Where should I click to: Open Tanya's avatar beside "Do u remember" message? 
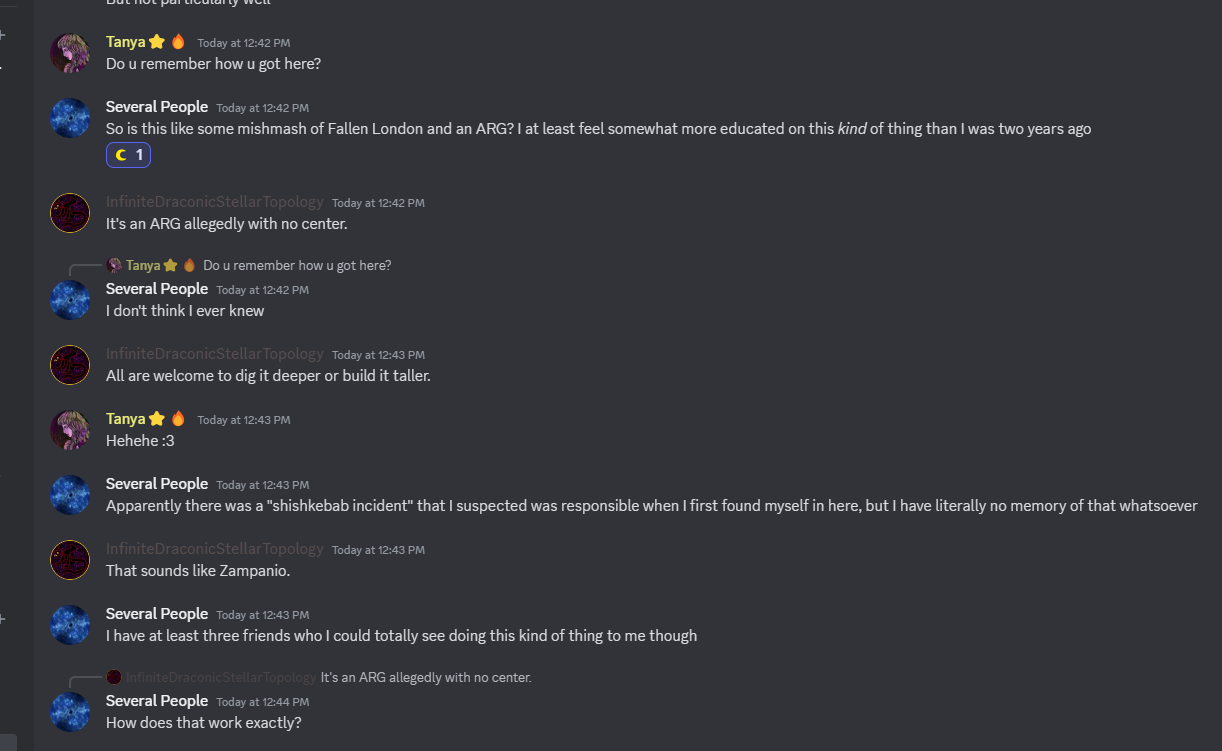coord(70,53)
